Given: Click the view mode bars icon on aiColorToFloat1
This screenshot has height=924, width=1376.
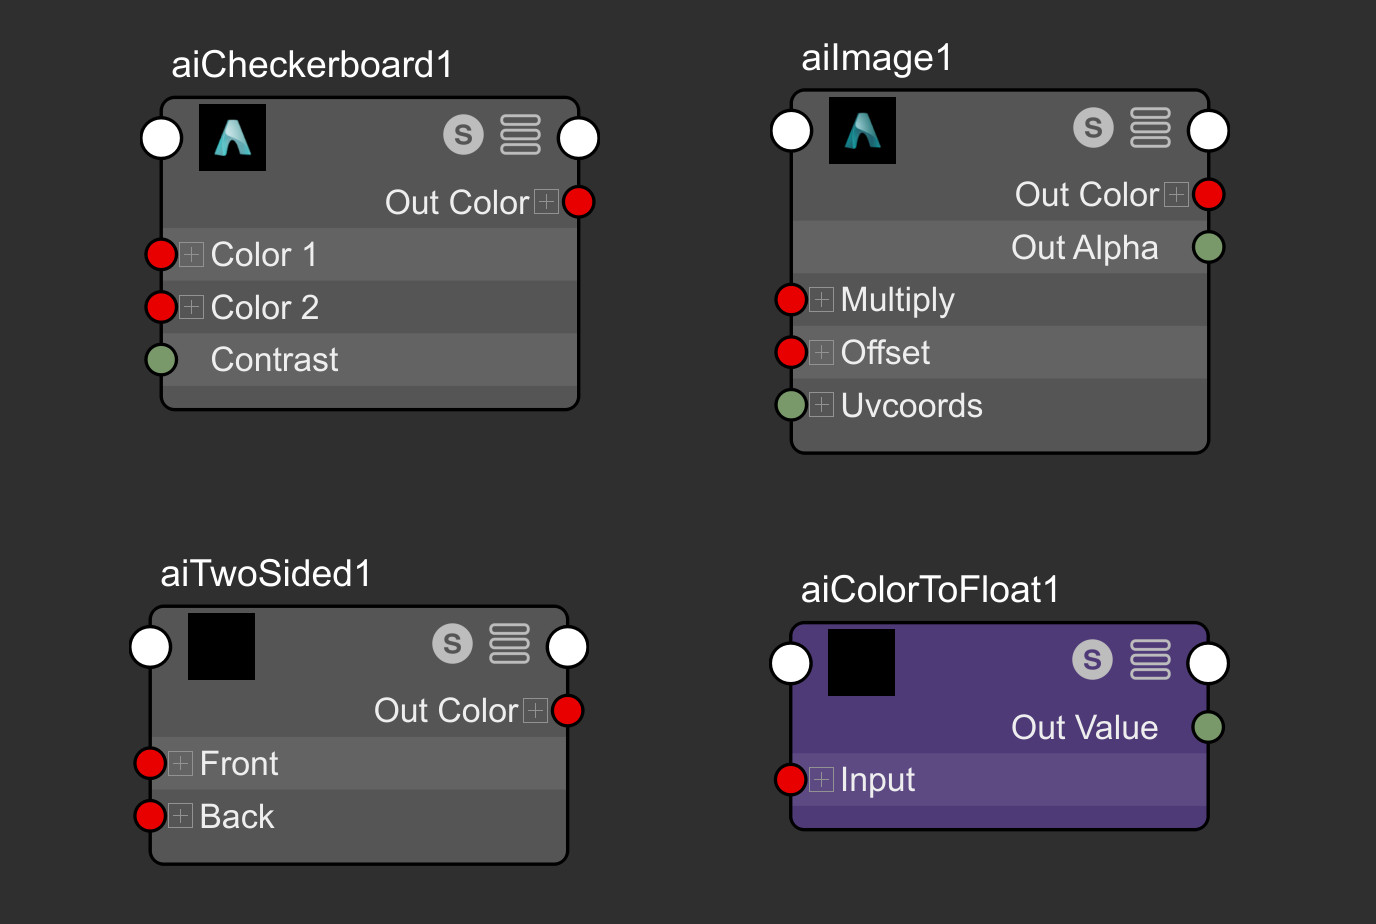Looking at the screenshot, I should [x=1150, y=659].
